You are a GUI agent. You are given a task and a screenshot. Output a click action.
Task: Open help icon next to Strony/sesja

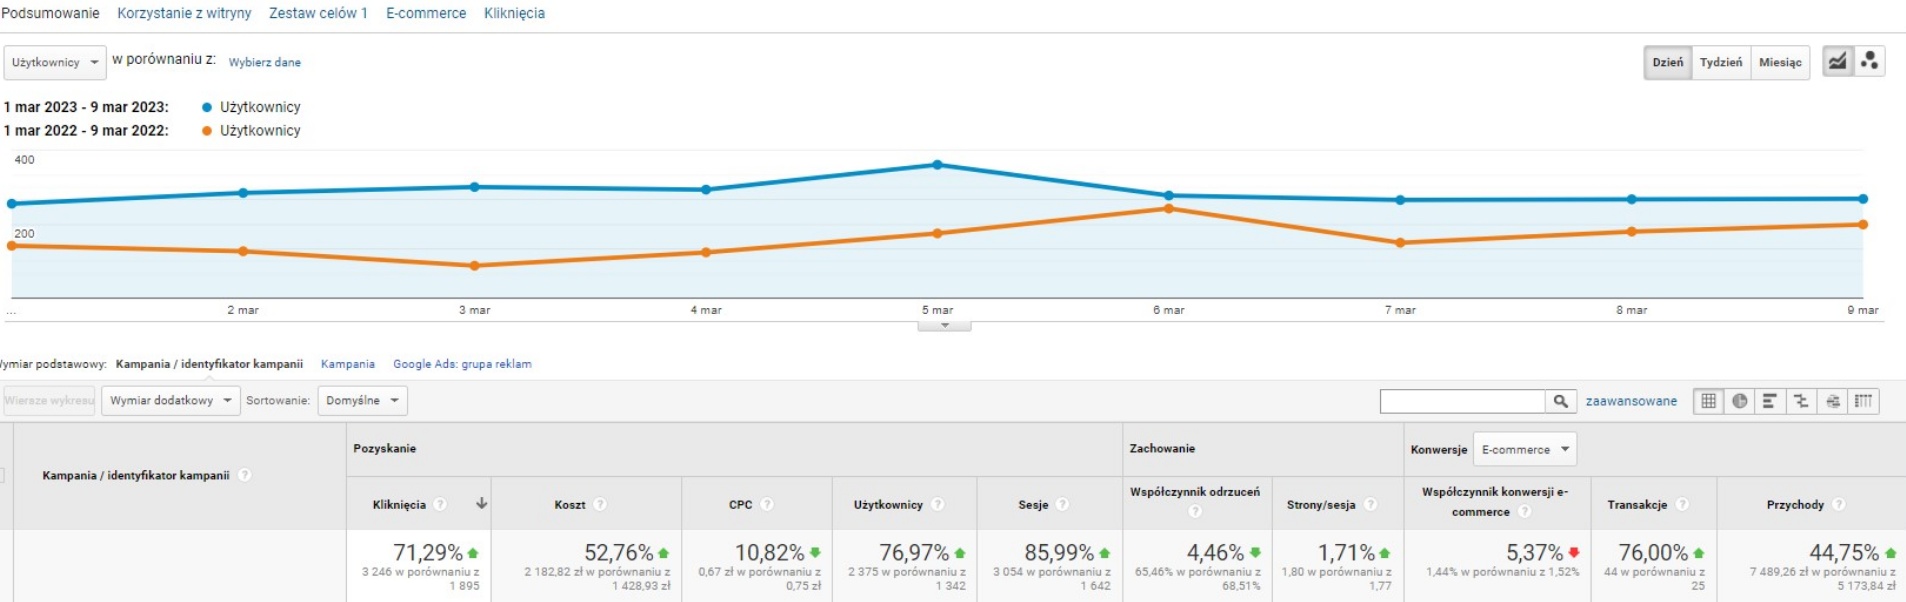1371,504
